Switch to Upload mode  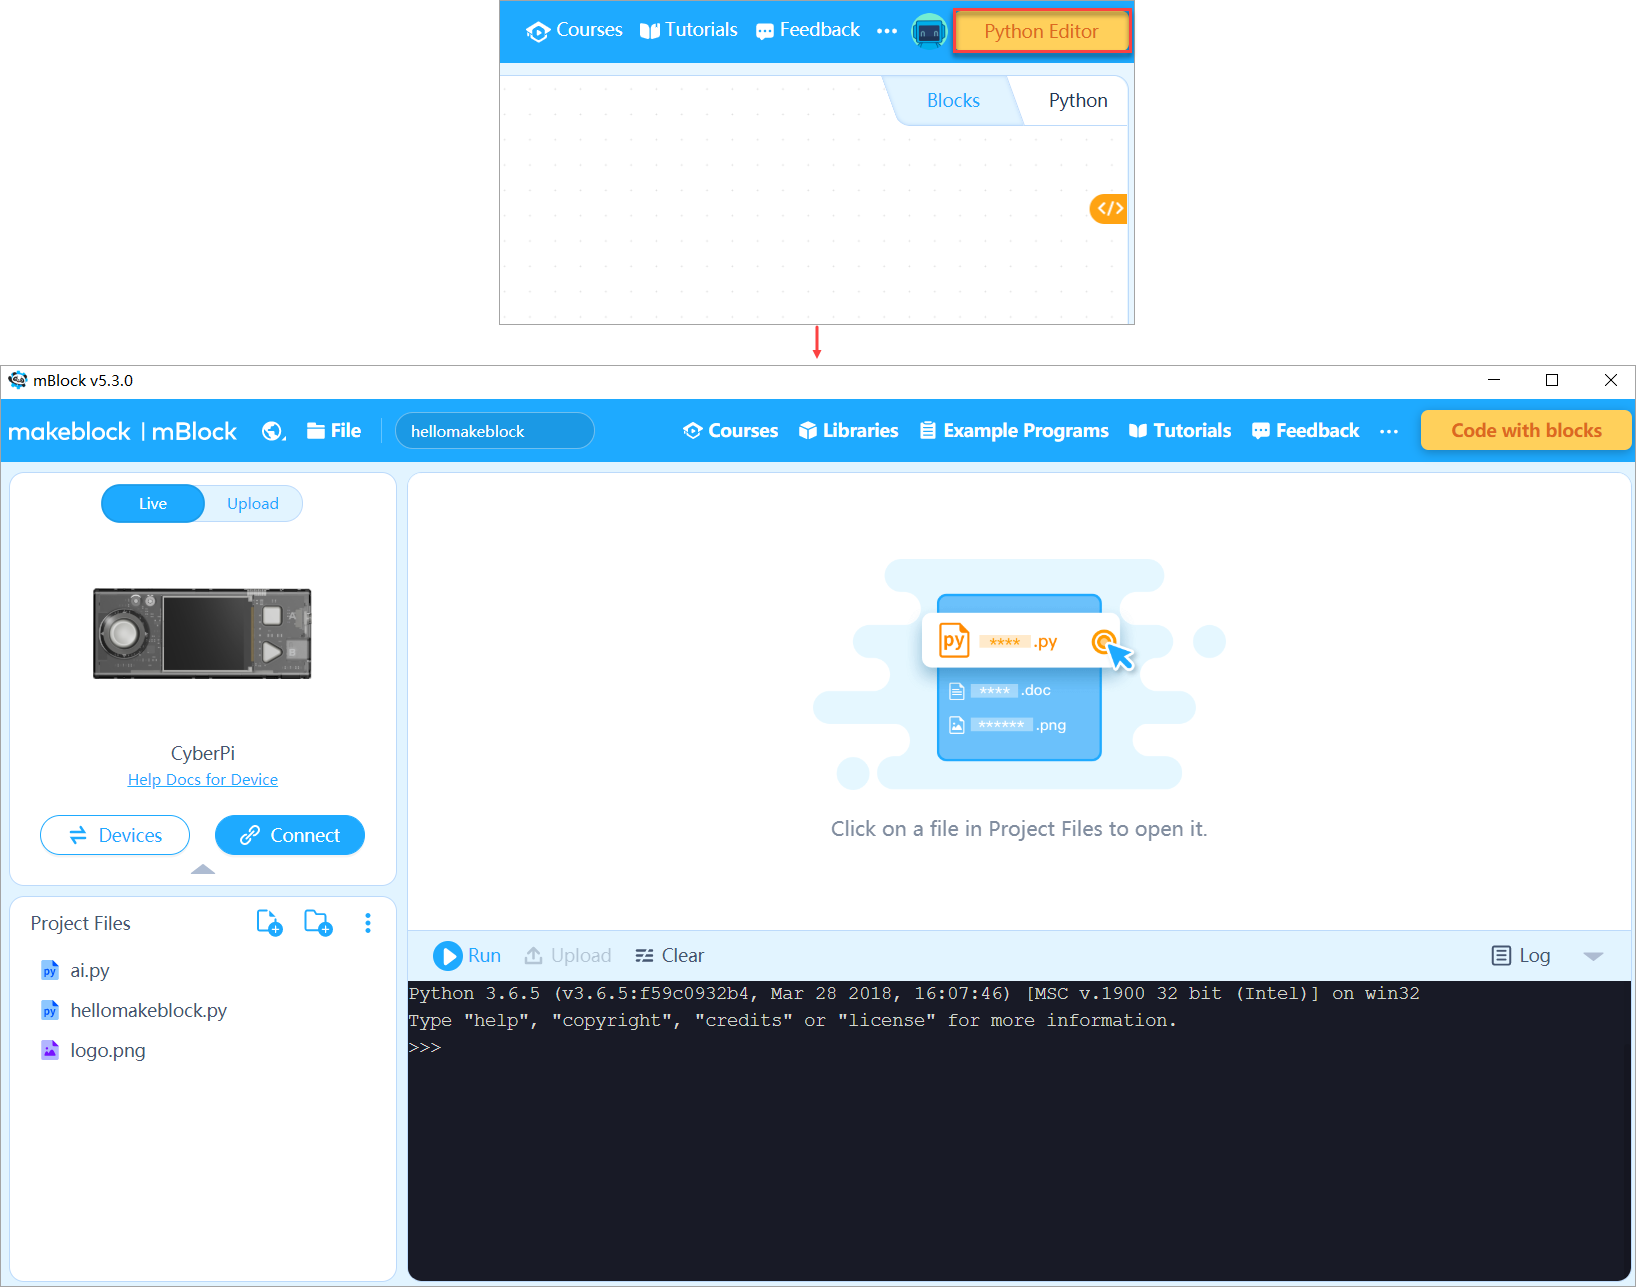[x=252, y=504]
